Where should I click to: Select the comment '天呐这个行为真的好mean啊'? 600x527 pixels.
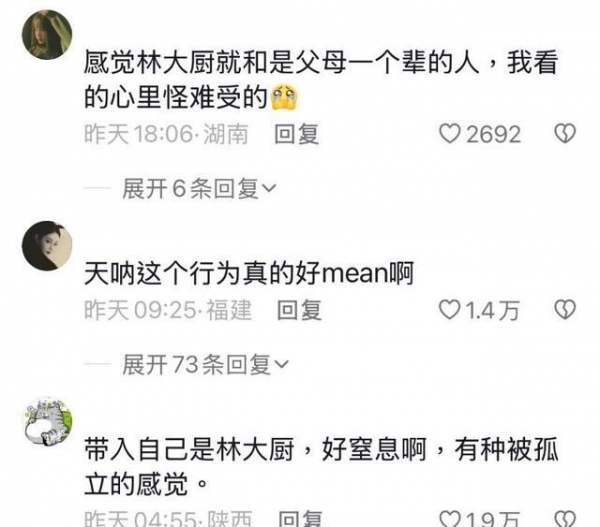pos(249,273)
